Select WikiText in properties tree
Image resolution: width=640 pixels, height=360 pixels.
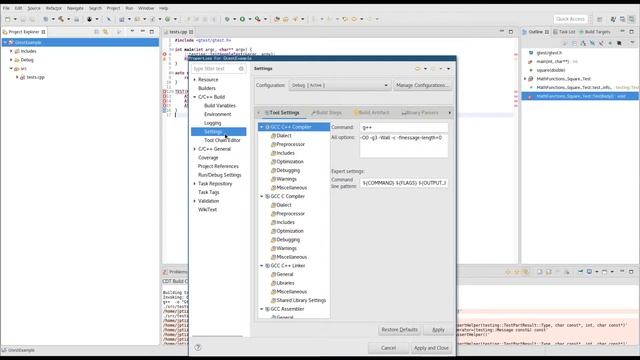point(207,210)
